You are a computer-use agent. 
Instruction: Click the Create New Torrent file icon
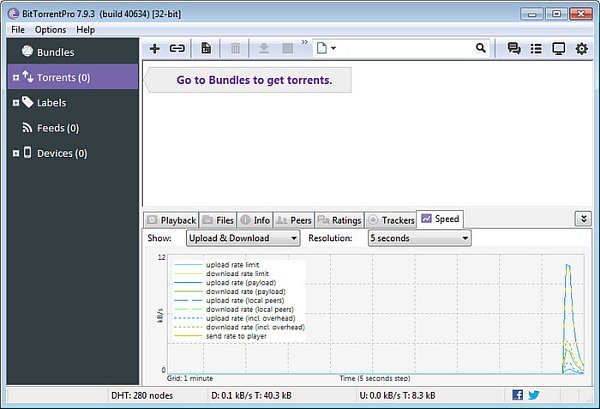pos(206,48)
